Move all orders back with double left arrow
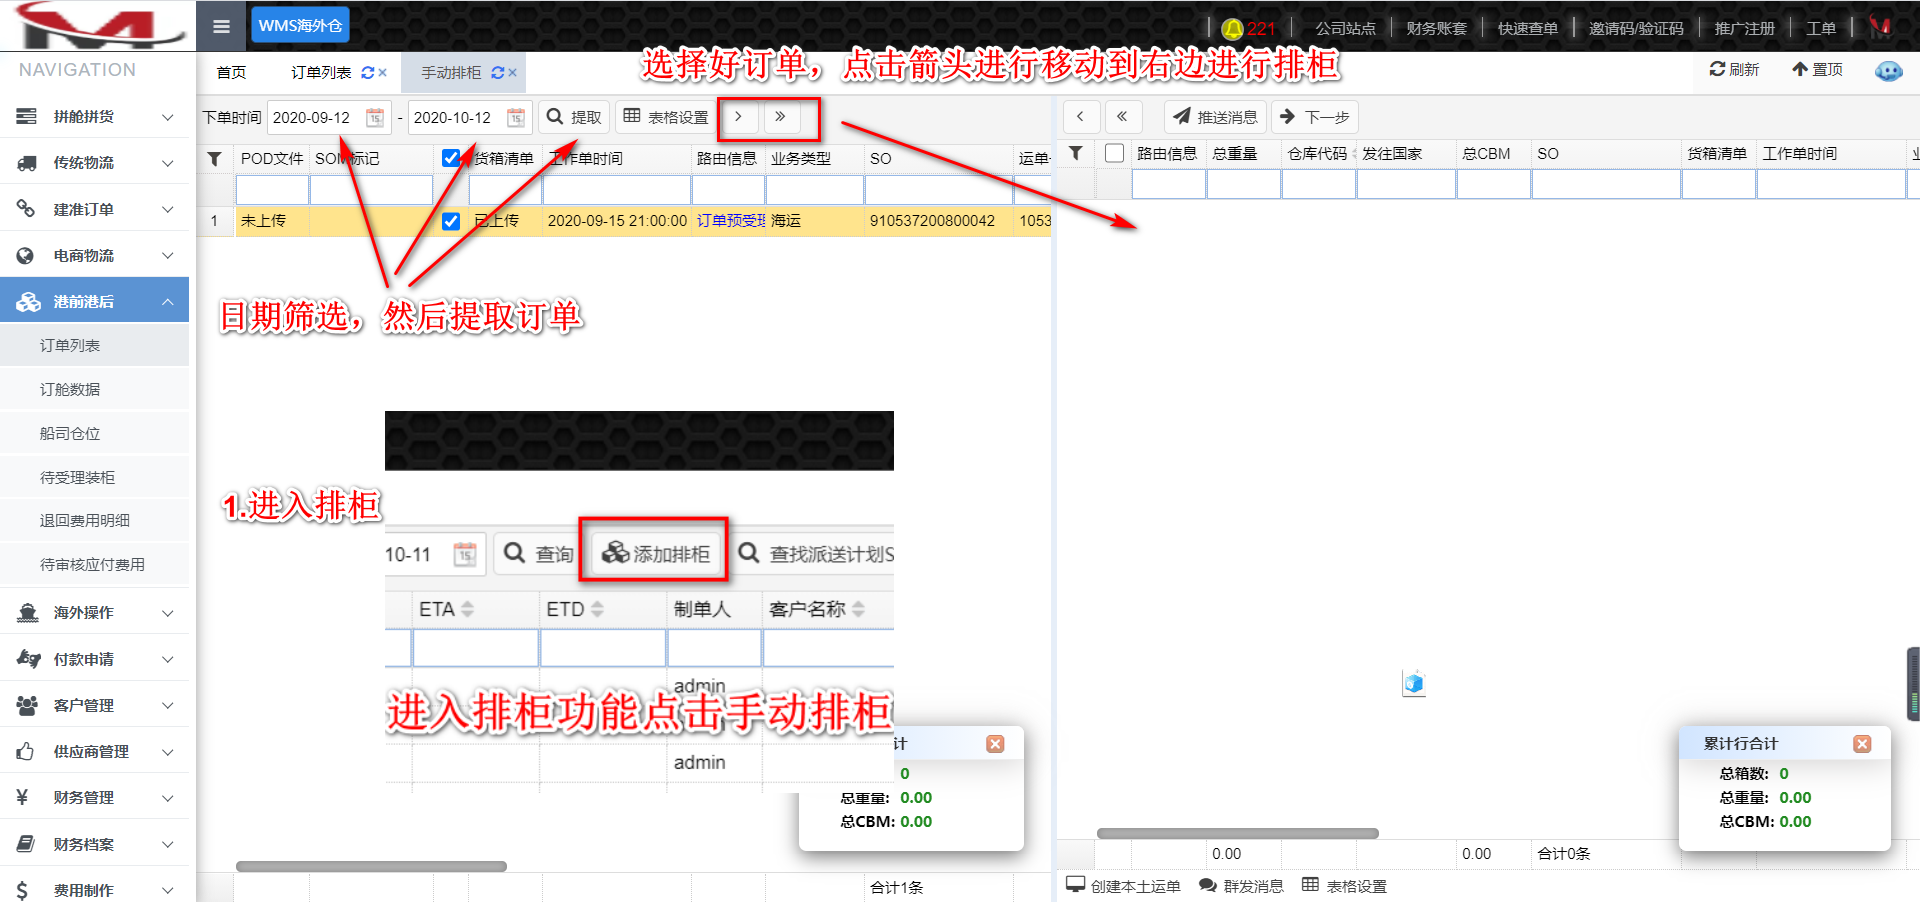1920x902 pixels. (x=1122, y=117)
